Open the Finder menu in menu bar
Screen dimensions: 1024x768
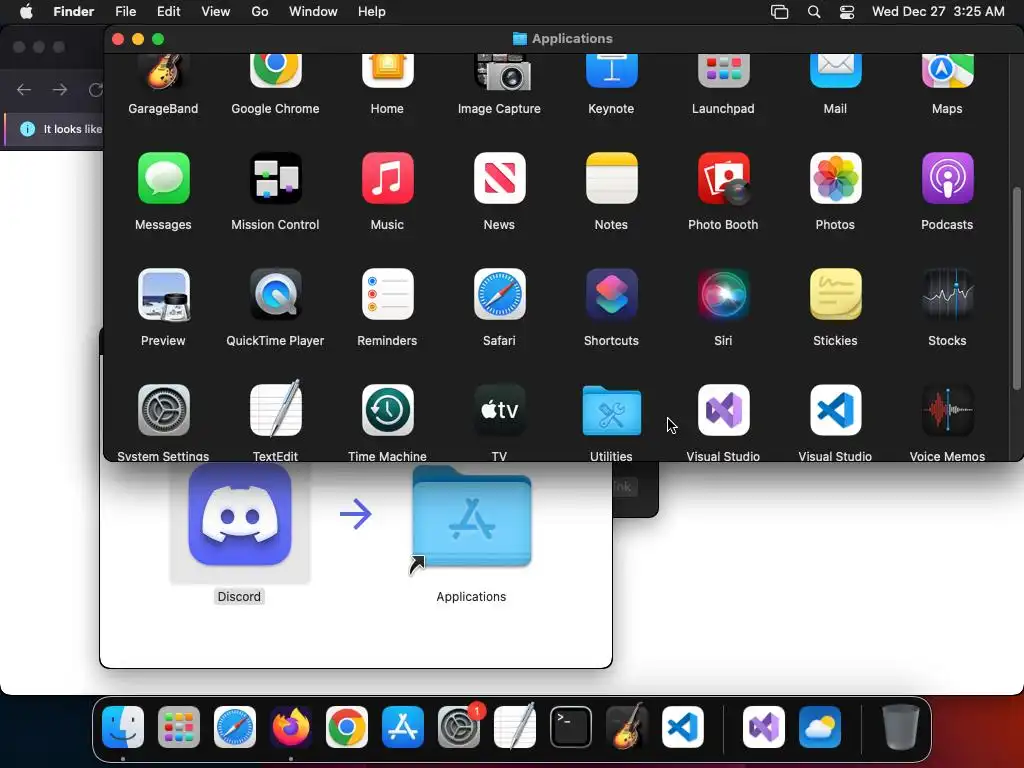73,12
